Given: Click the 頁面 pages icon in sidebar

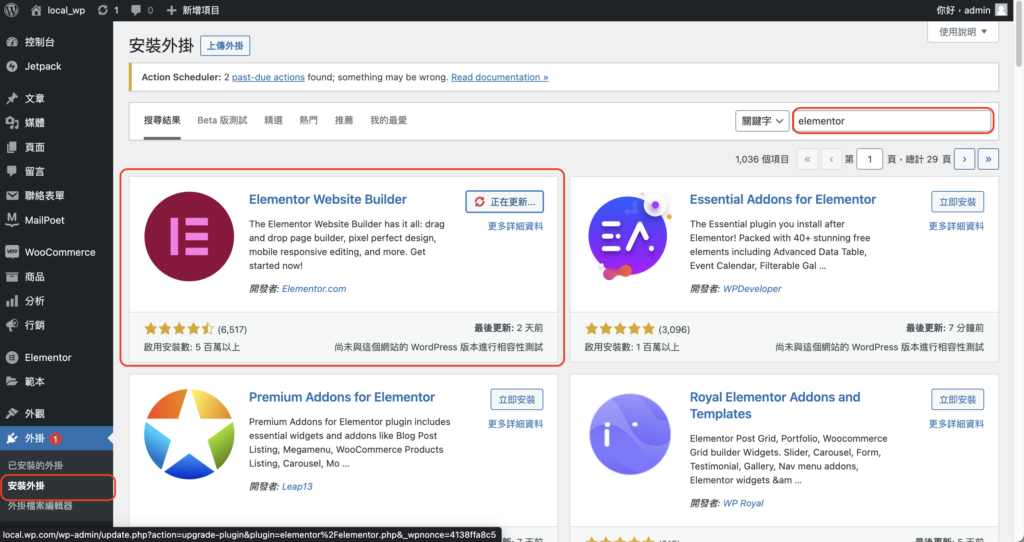Looking at the screenshot, I should tap(12, 148).
